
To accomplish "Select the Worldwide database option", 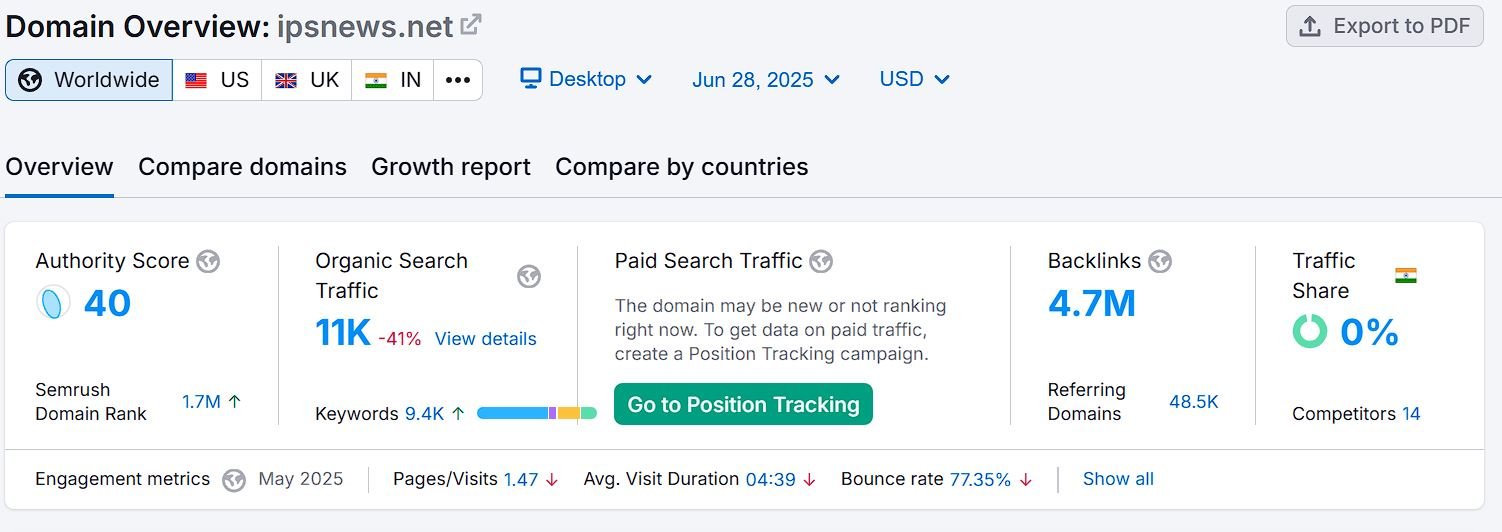I will [x=89, y=80].
